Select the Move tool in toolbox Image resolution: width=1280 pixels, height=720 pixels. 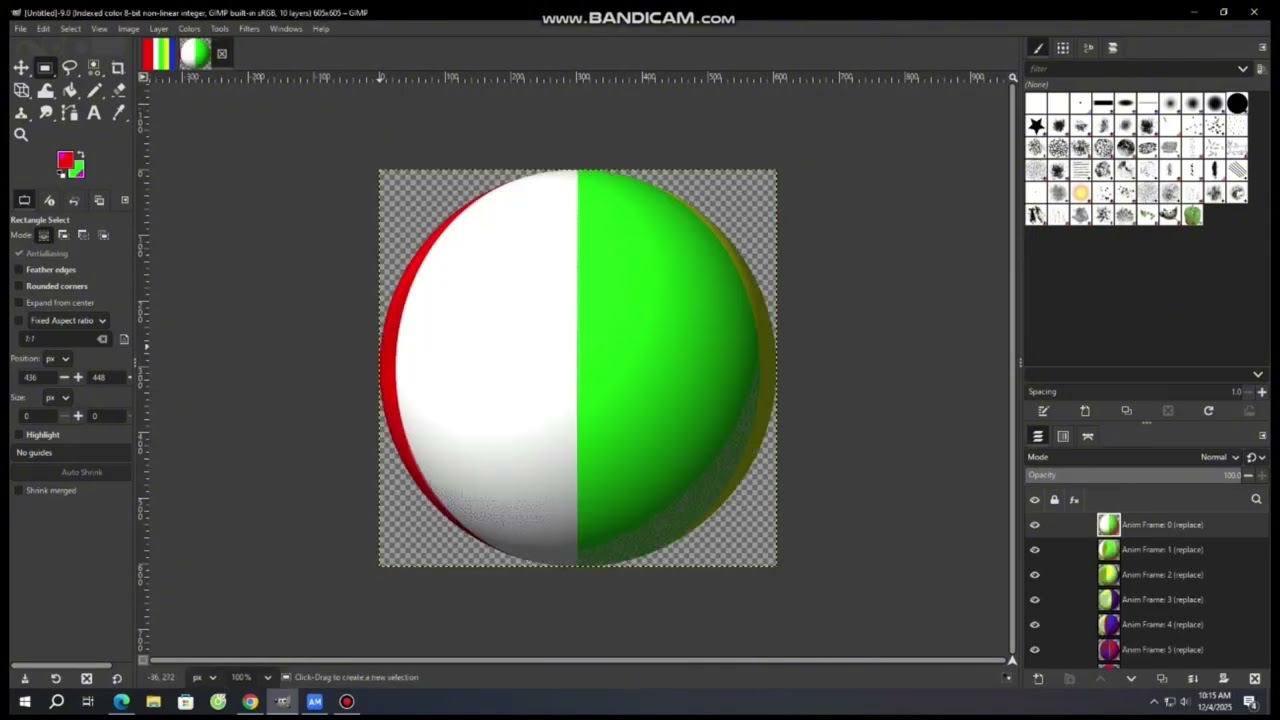tap(21, 68)
